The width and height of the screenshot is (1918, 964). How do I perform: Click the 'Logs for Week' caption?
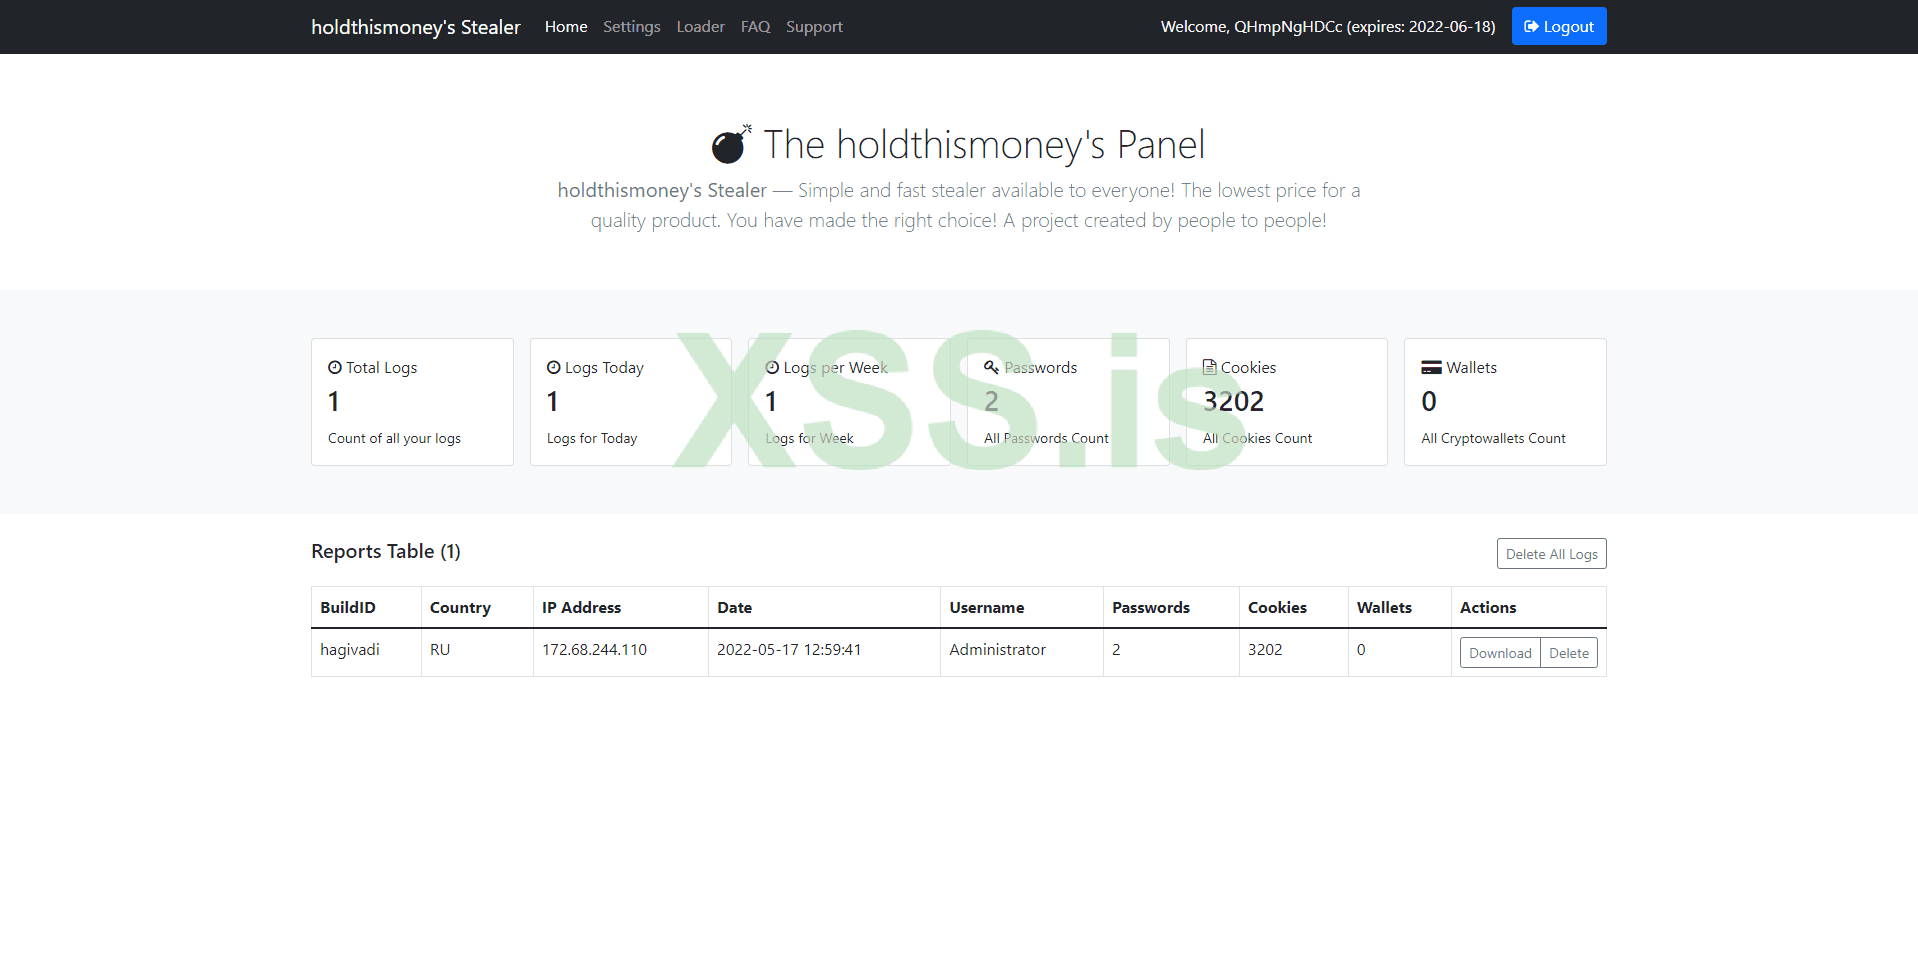(x=809, y=438)
